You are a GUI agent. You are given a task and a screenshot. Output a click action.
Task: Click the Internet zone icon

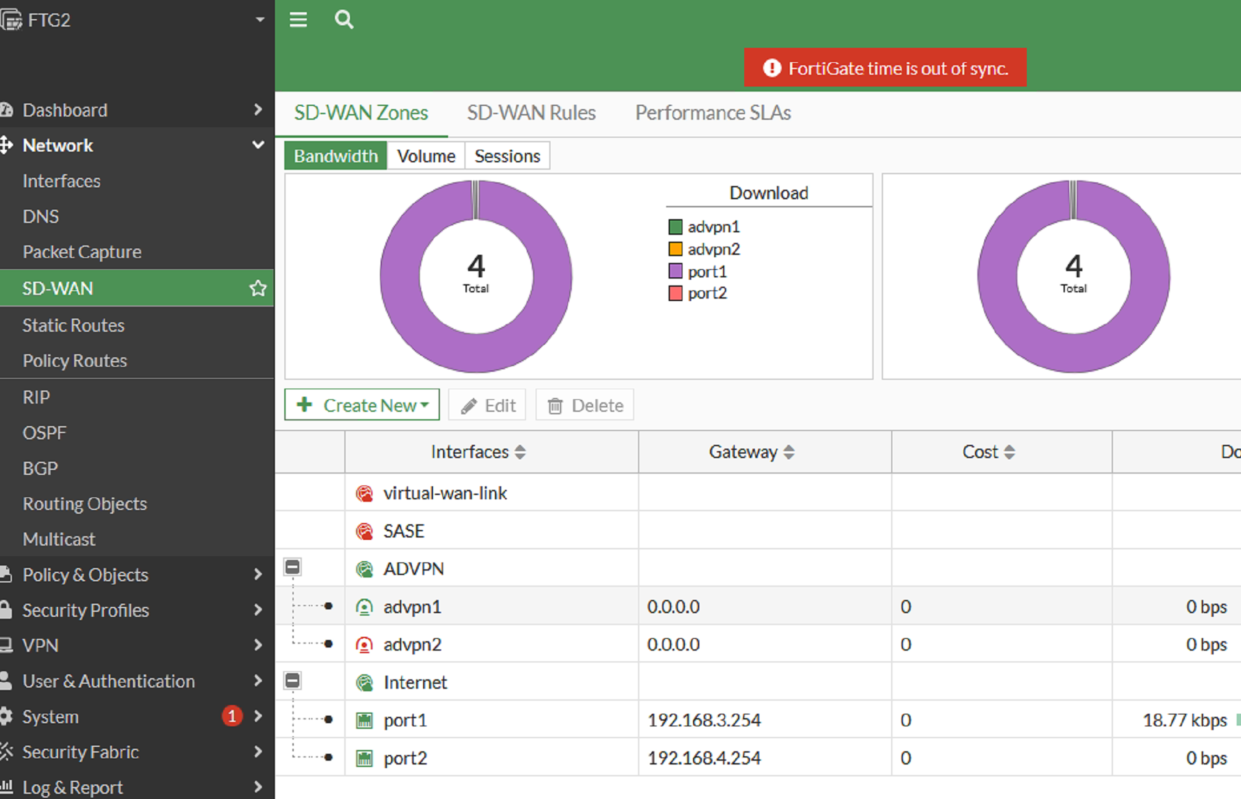point(364,683)
